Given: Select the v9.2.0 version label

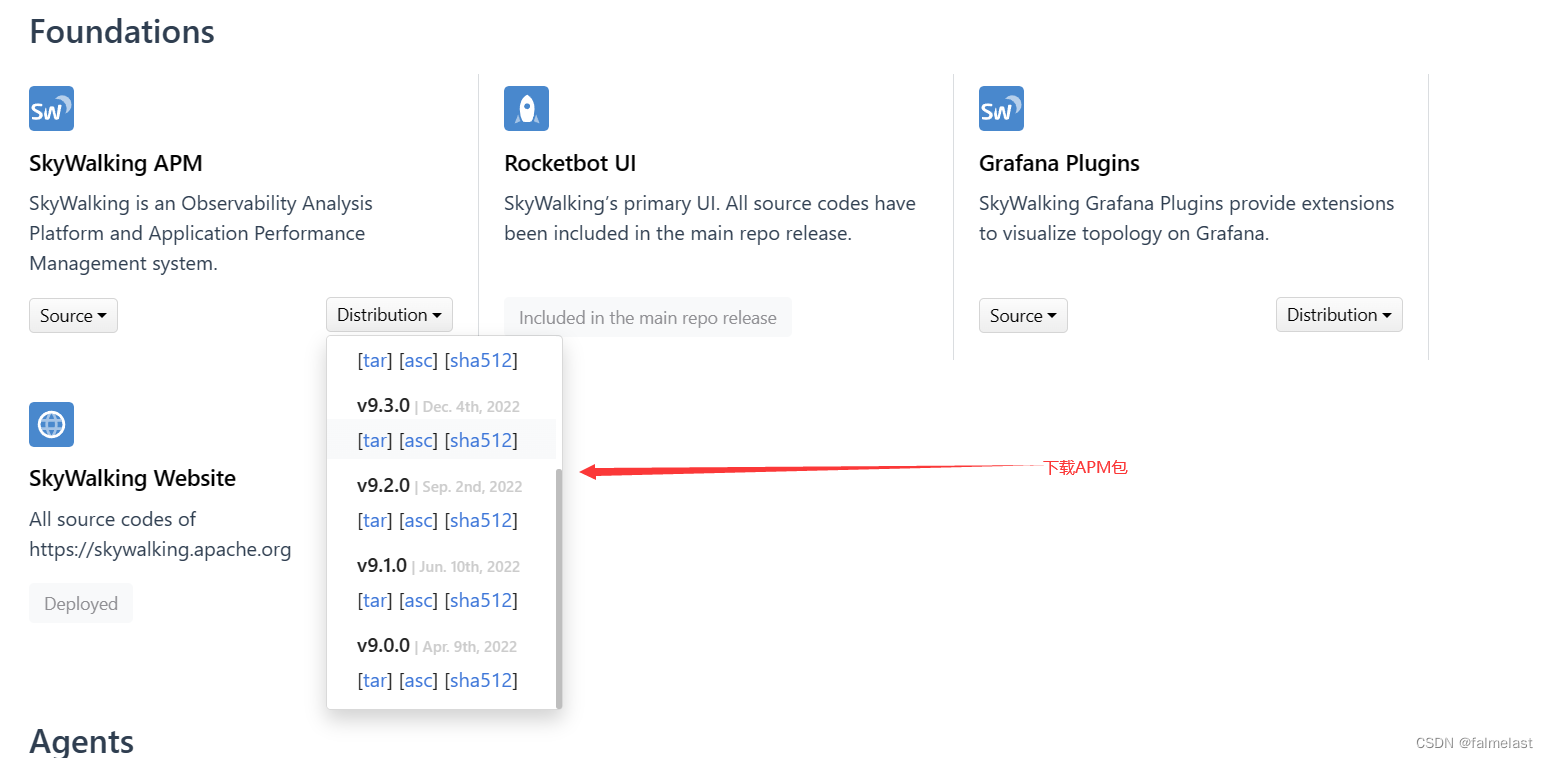Looking at the screenshot, I should coord(383,485).
